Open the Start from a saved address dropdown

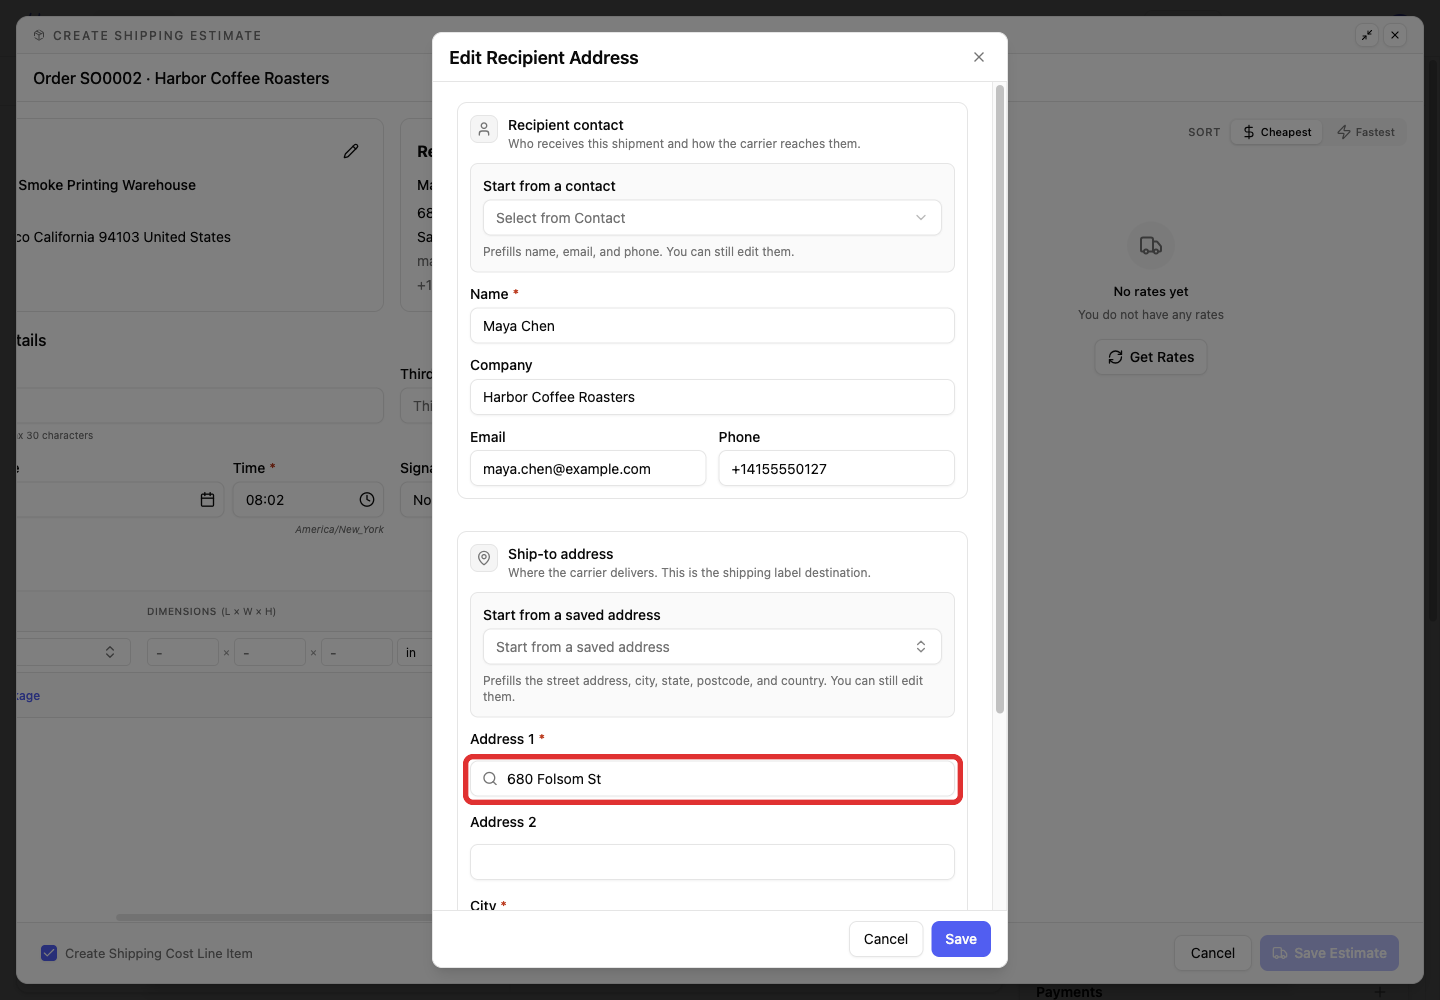click(712, 647)
